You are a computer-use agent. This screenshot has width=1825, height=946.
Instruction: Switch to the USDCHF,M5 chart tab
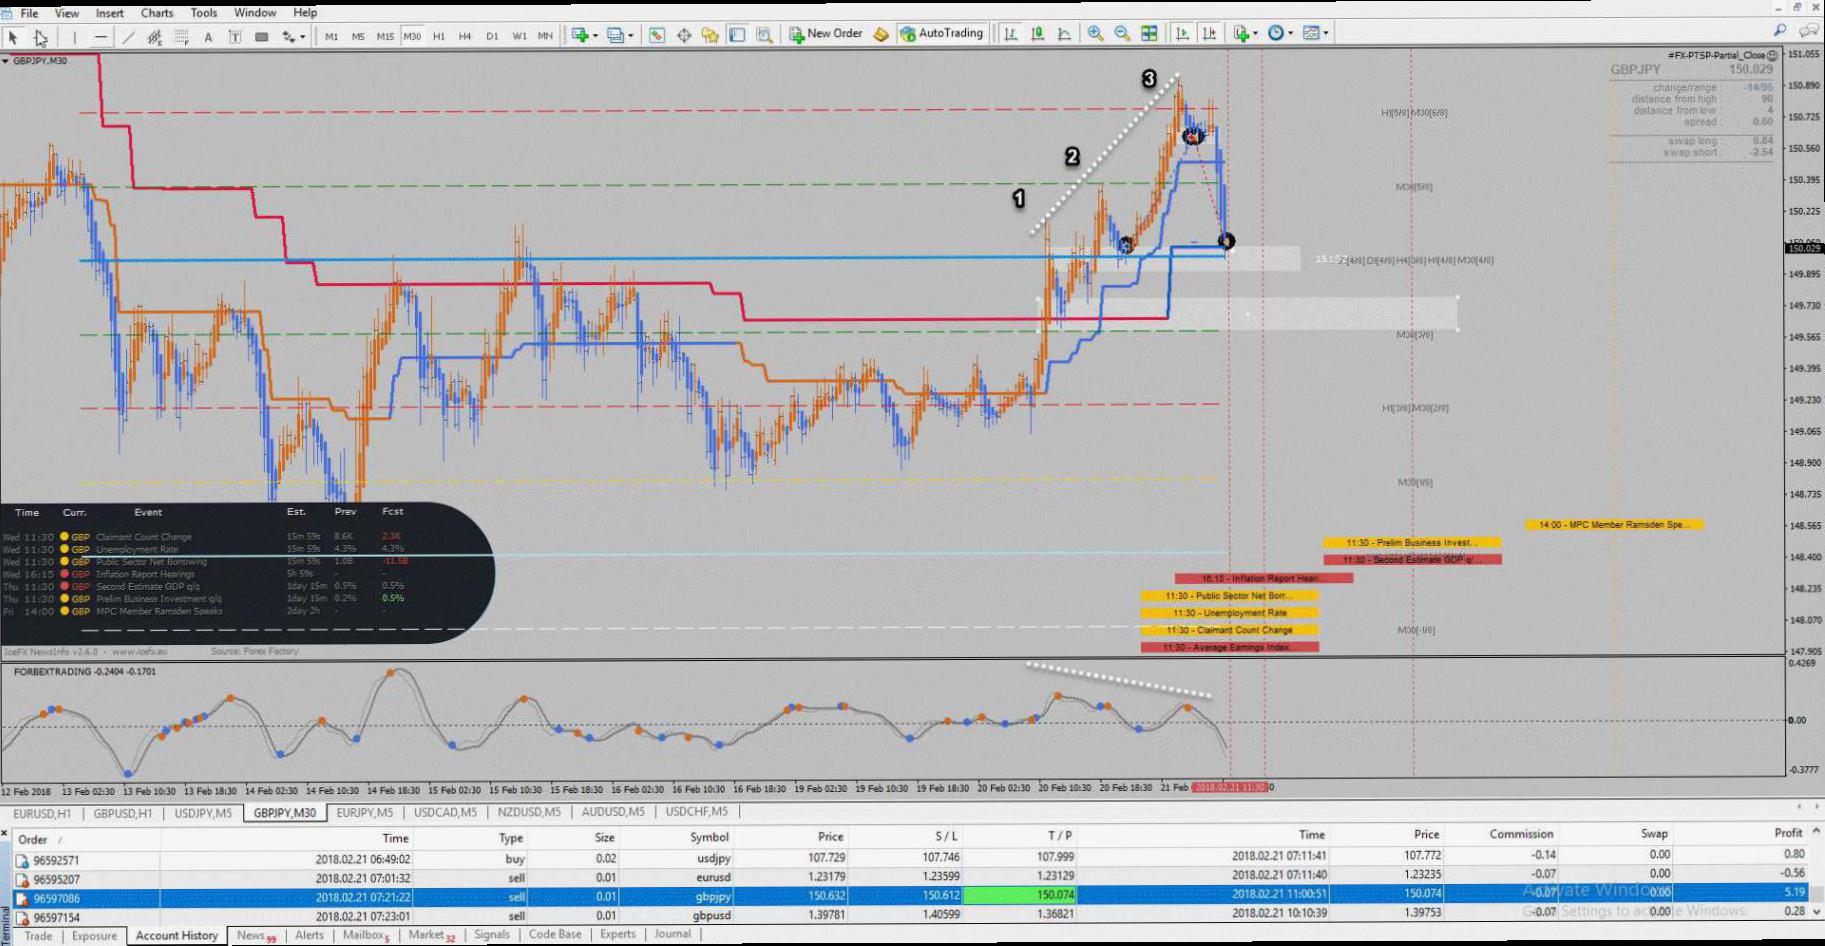click(x=697, y=812)
